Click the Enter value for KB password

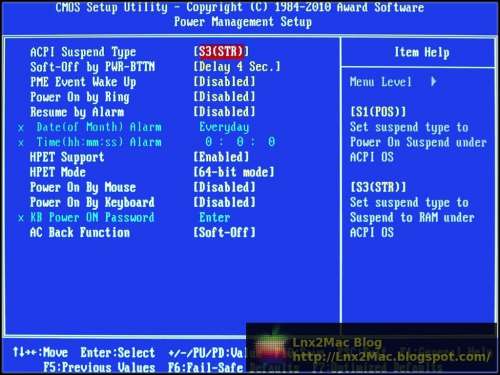[215, 218]
